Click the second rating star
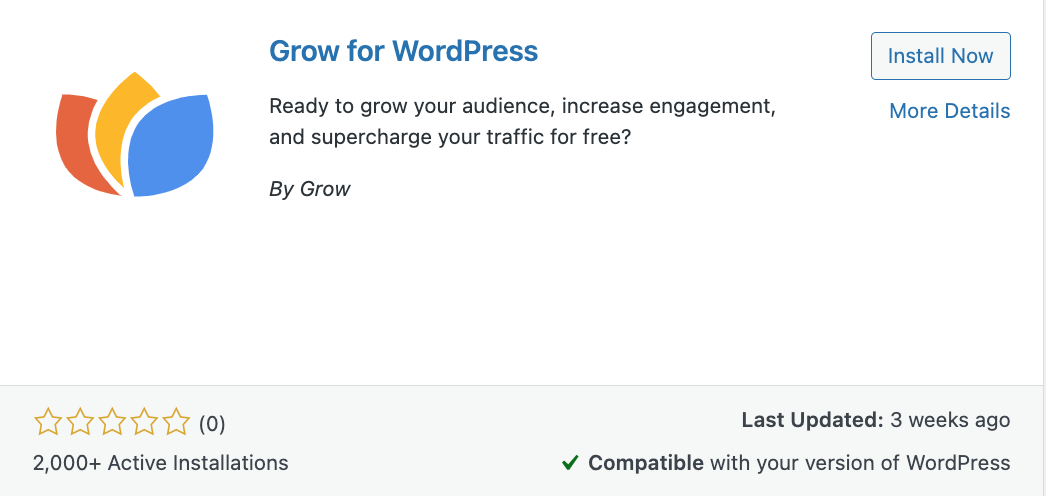This screenshot has height=496, width=1046. coord(80,423)
